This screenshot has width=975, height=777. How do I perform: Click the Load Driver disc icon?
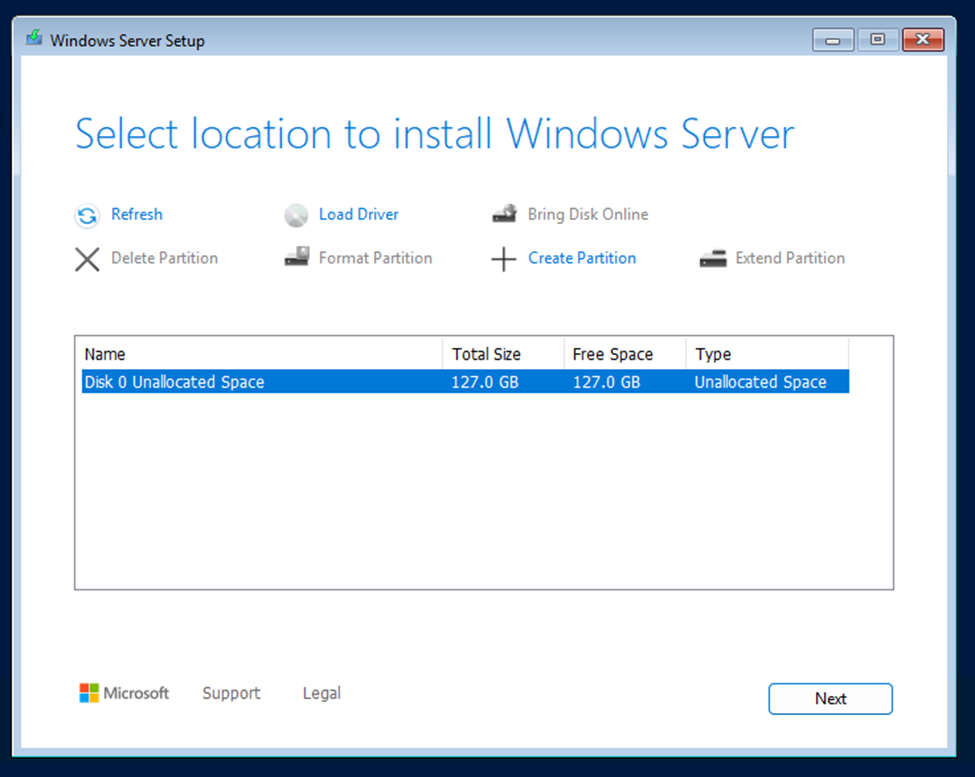pyautogui.click(x=296, y=216)
